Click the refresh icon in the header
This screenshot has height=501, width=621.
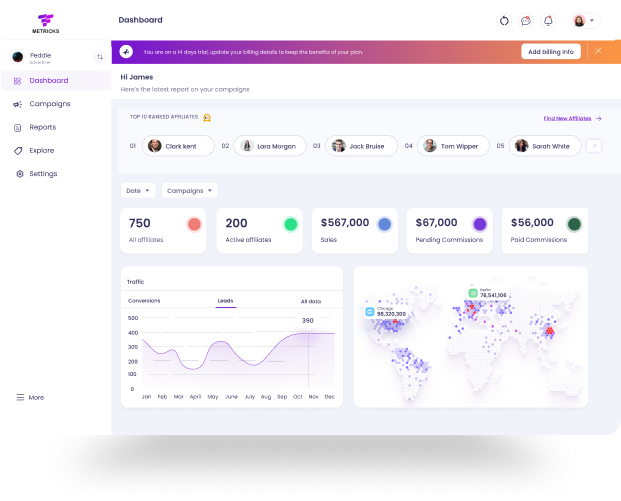tap(504, 20)
